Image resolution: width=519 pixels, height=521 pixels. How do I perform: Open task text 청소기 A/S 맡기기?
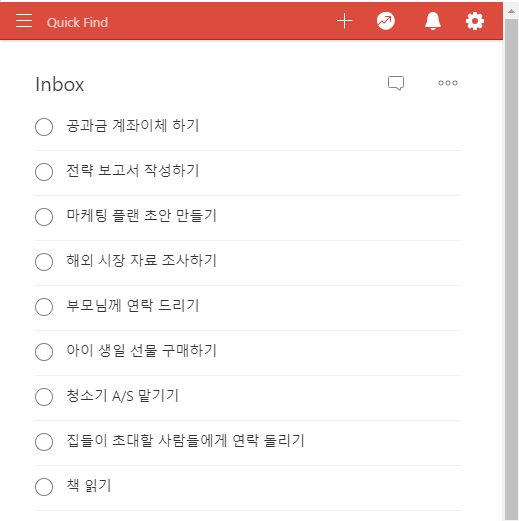click(x=123, y=396)
